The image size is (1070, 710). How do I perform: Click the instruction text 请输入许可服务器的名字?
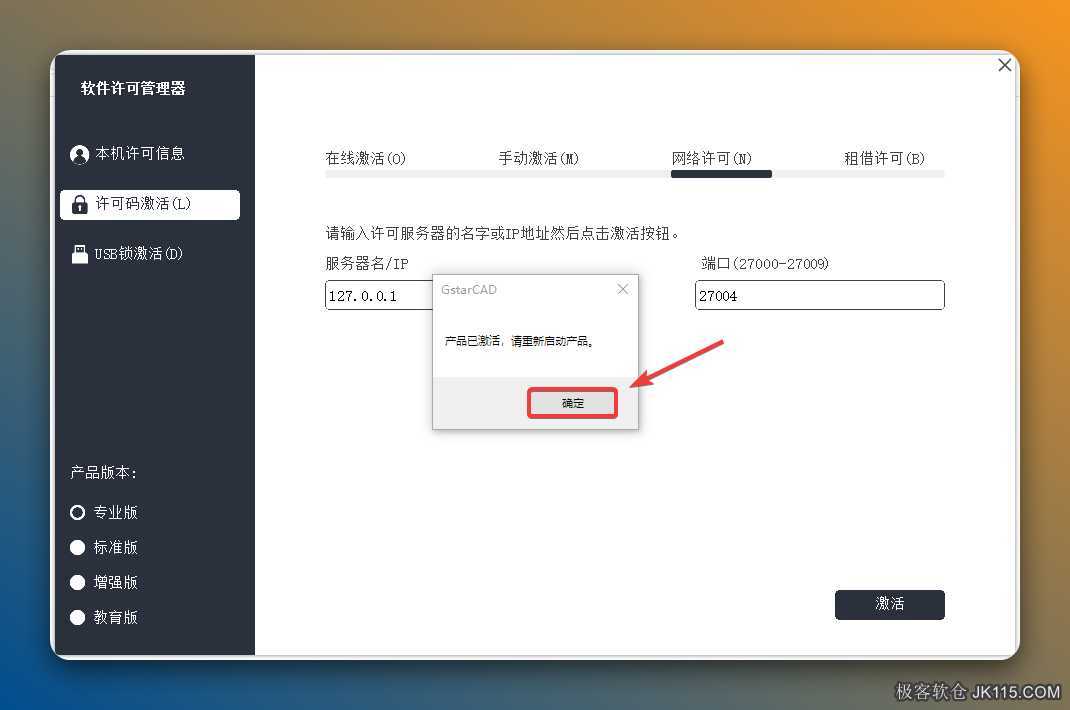(502, 233)
